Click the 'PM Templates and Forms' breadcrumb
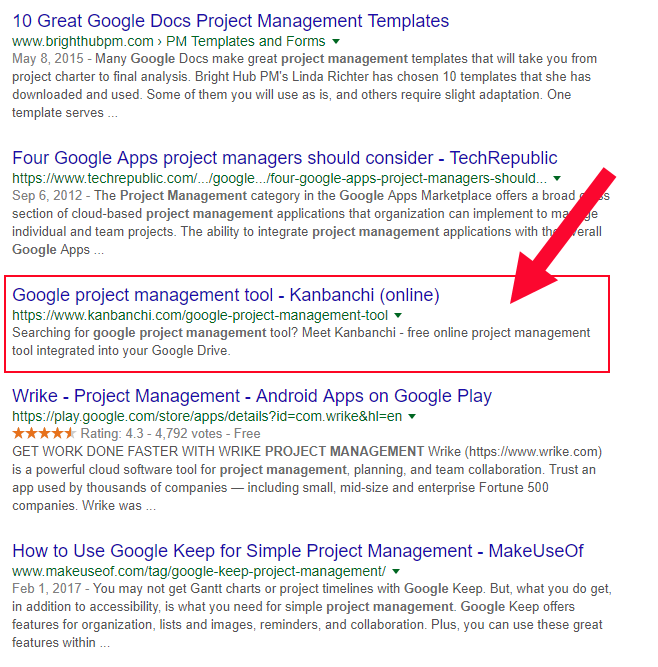658x667 pixels. [x=245, y=41]
